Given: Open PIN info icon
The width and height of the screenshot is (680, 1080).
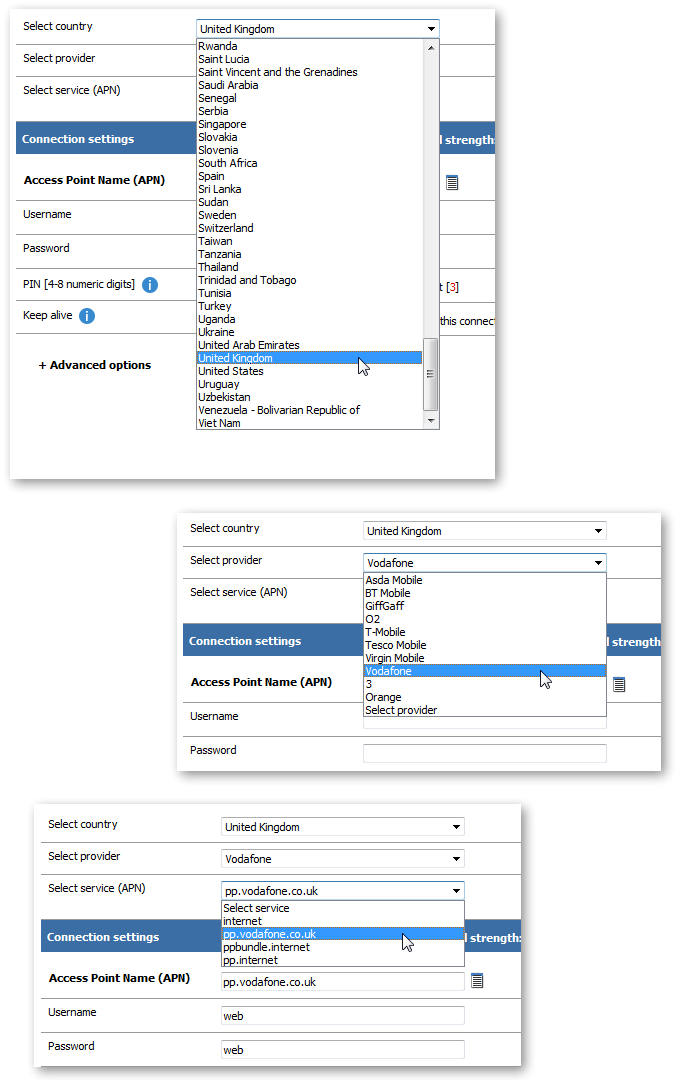Looking at the screenshot, I should [150, 284].
